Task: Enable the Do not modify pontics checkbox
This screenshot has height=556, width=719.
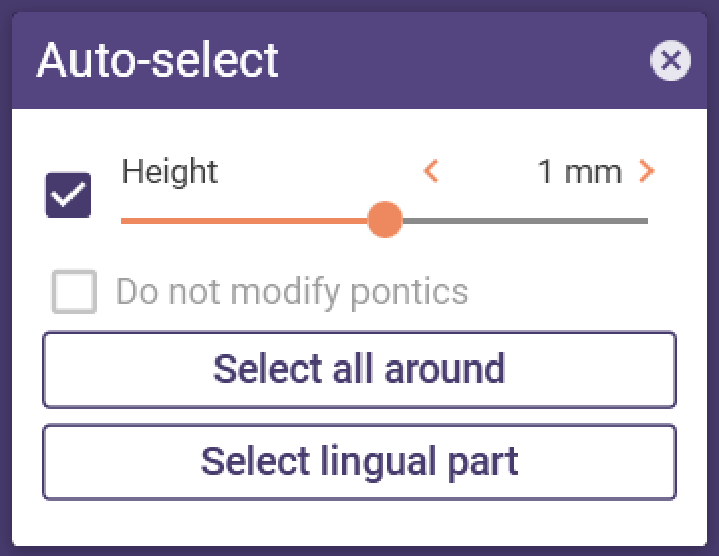Action: (74, 292)
